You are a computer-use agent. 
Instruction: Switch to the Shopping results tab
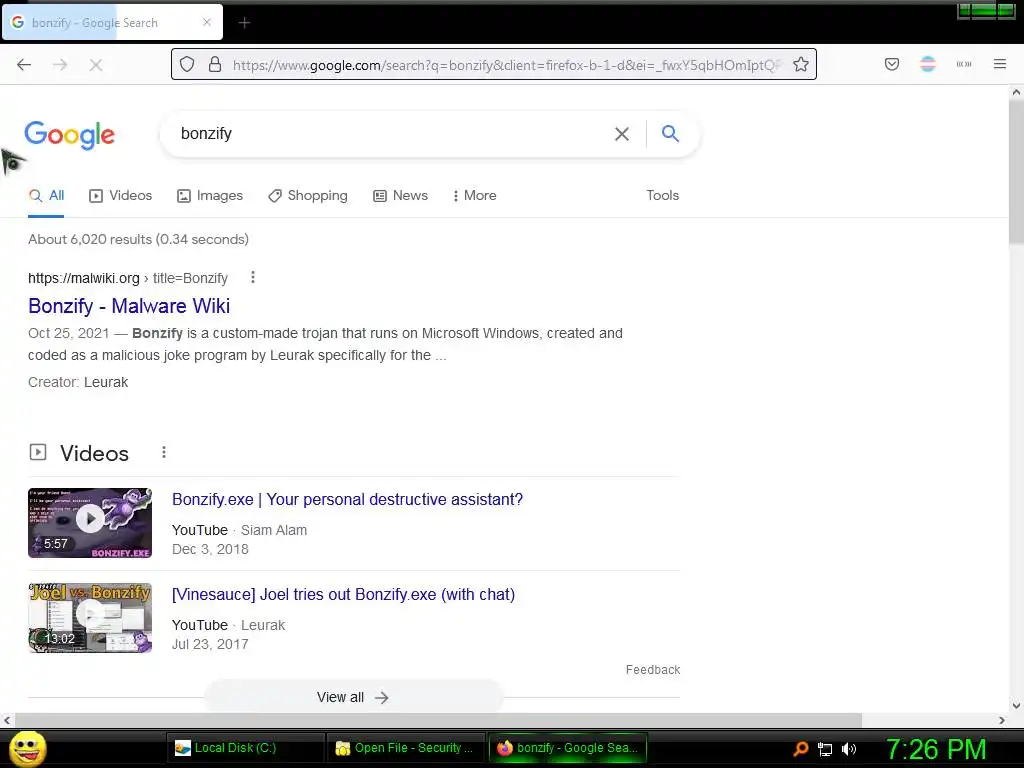(308, 195)
